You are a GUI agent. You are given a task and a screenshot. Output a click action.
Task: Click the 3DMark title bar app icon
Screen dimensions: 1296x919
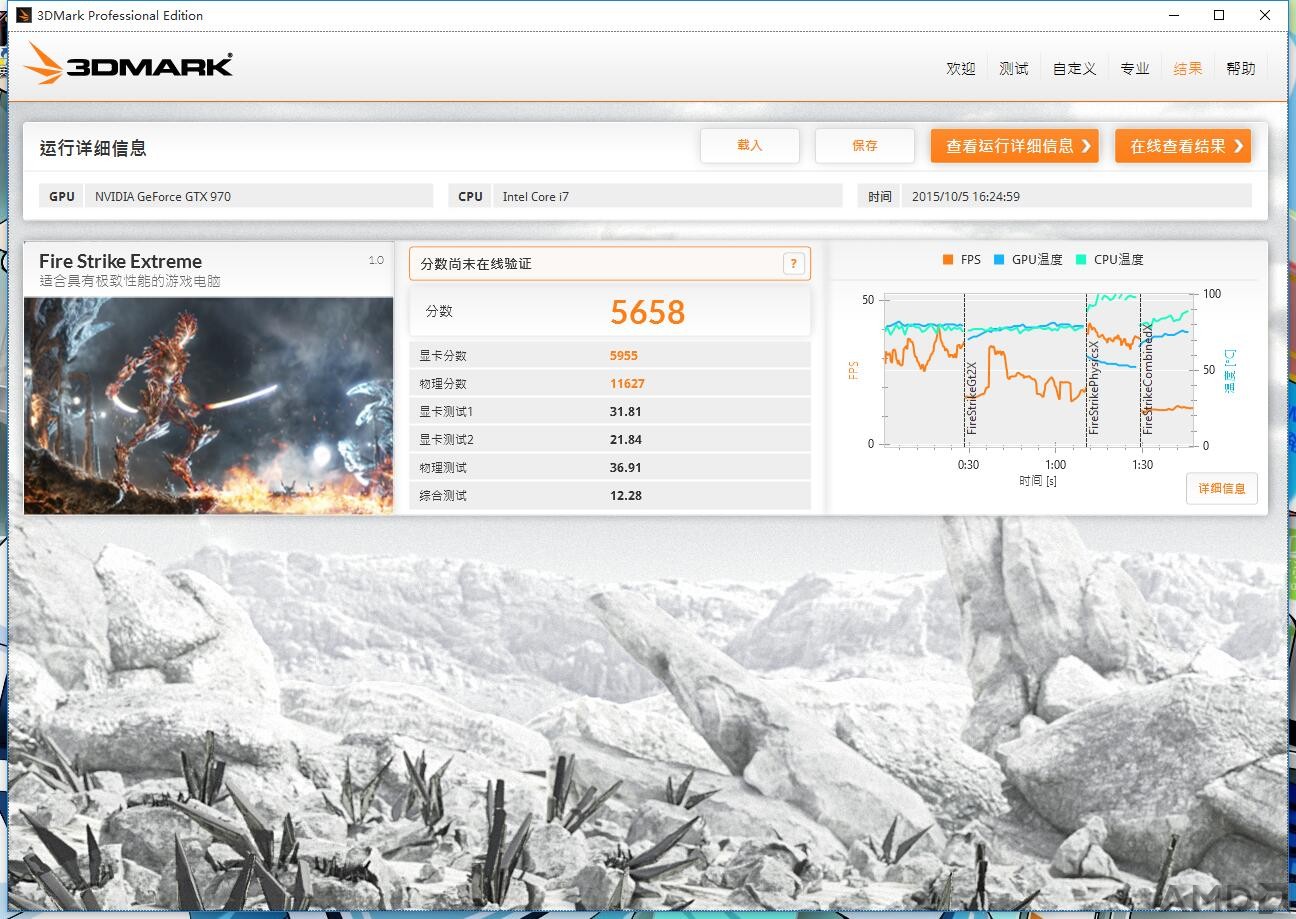click(x=22, y=15)
